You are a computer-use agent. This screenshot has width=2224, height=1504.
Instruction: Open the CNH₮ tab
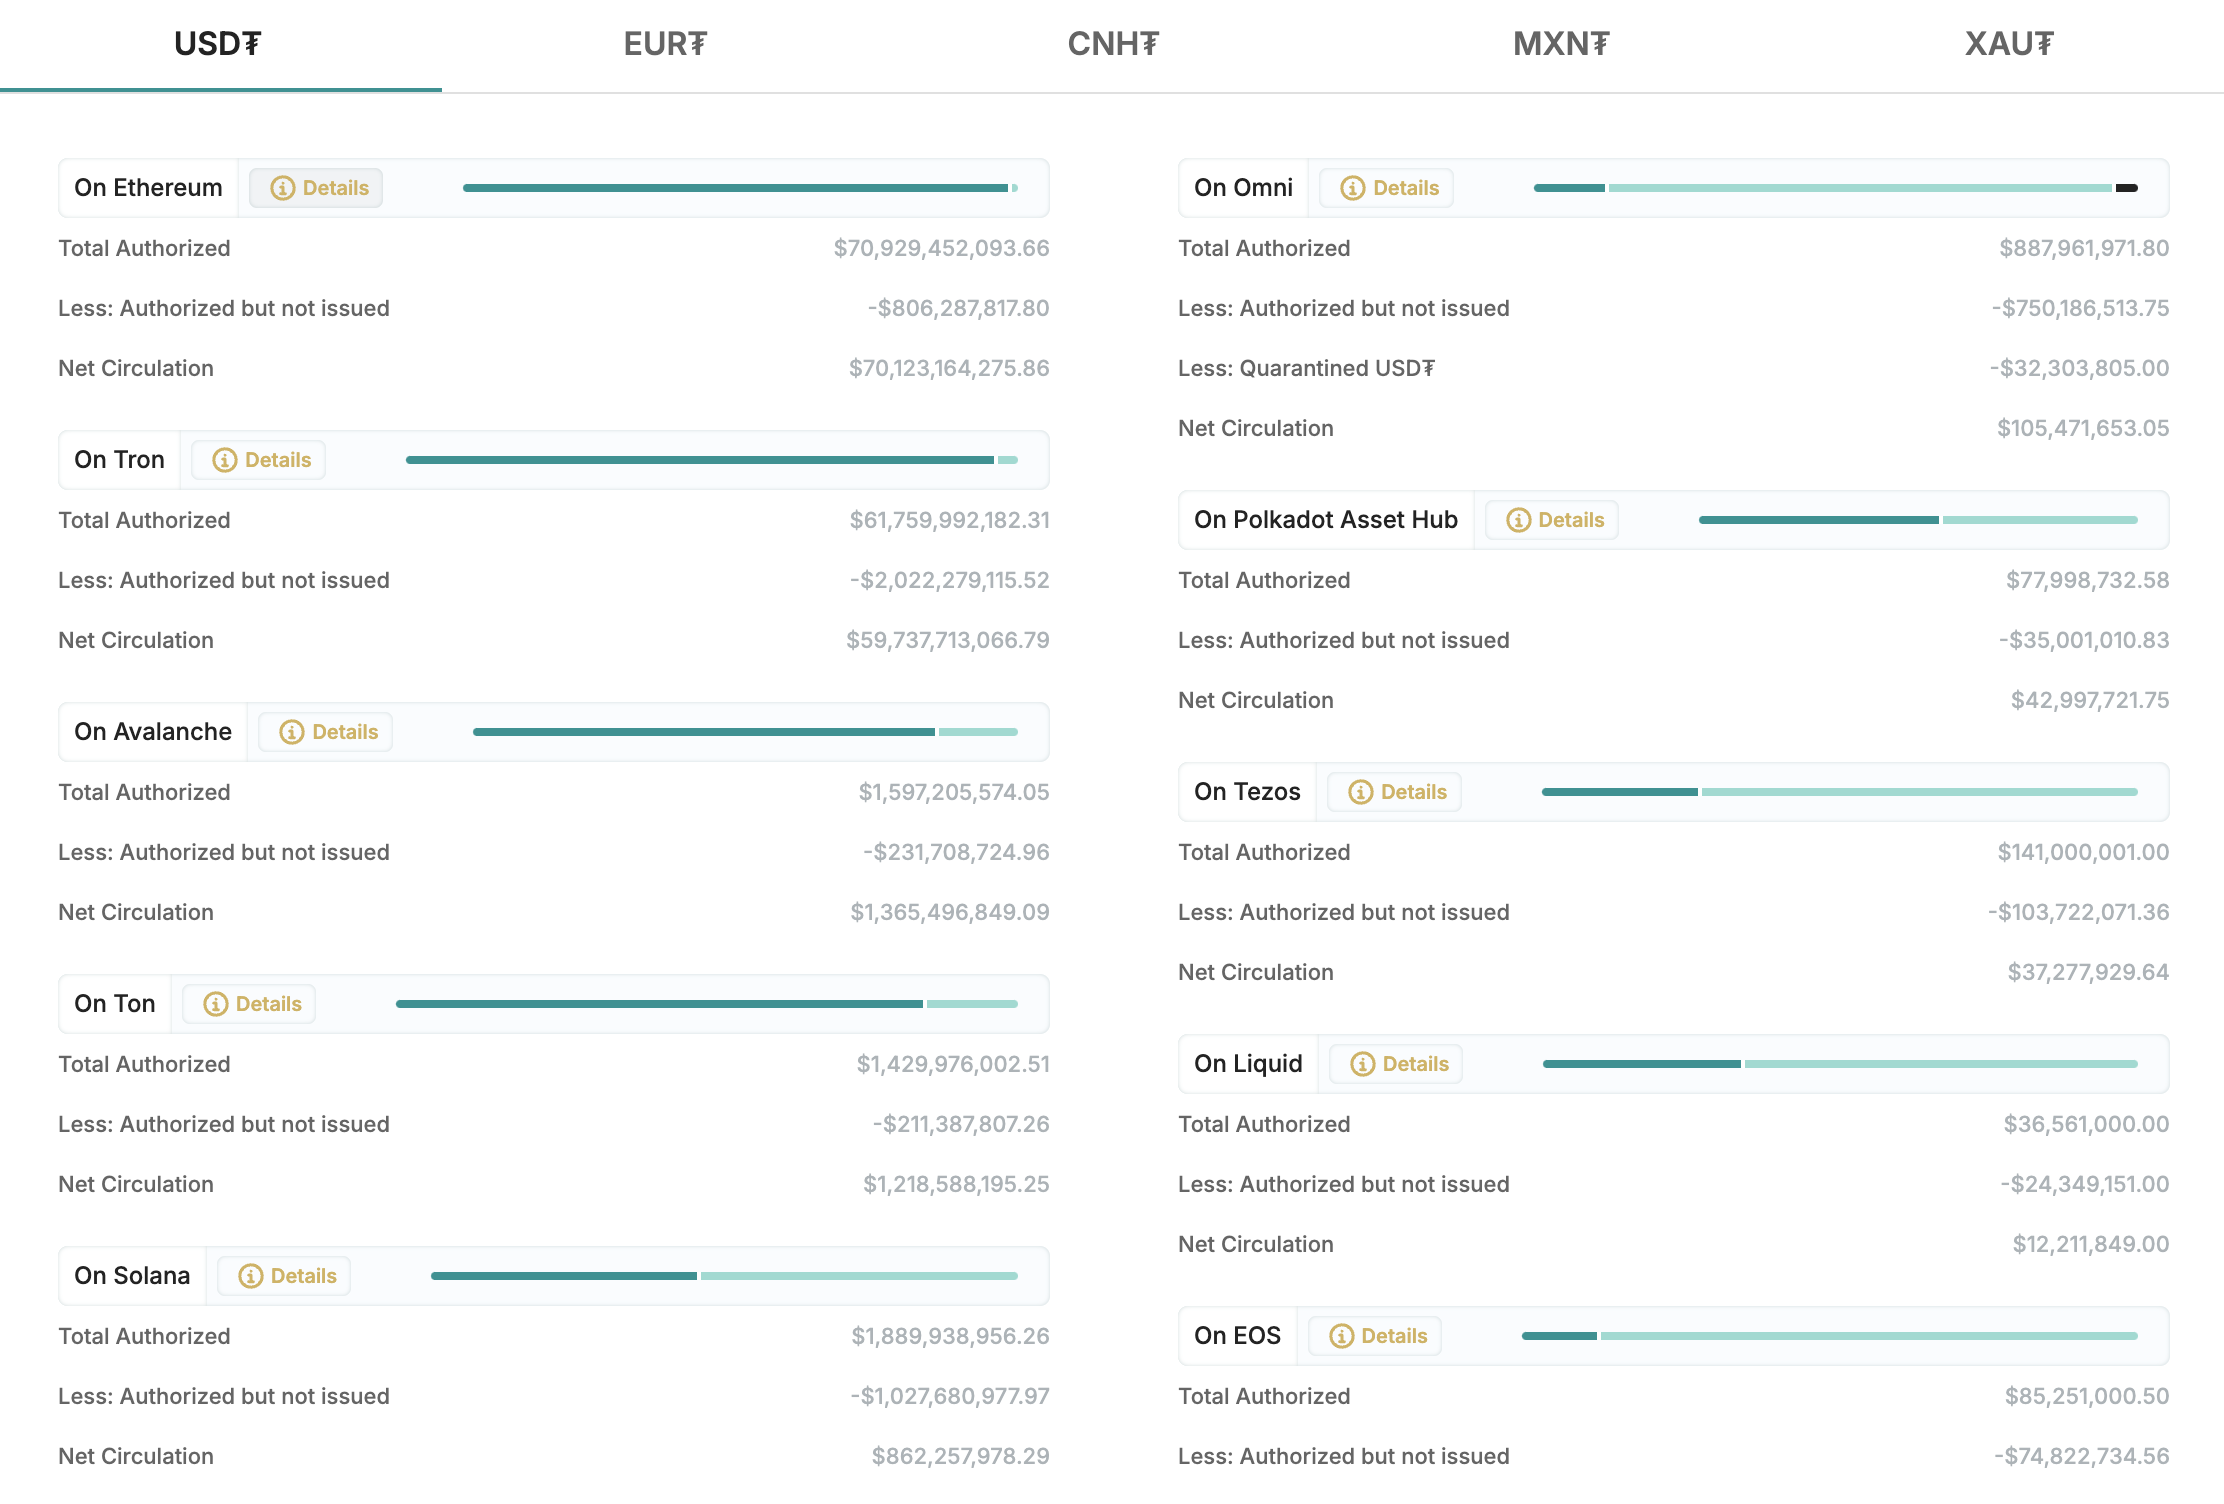pyautogui.click(x=1113, y=44)
